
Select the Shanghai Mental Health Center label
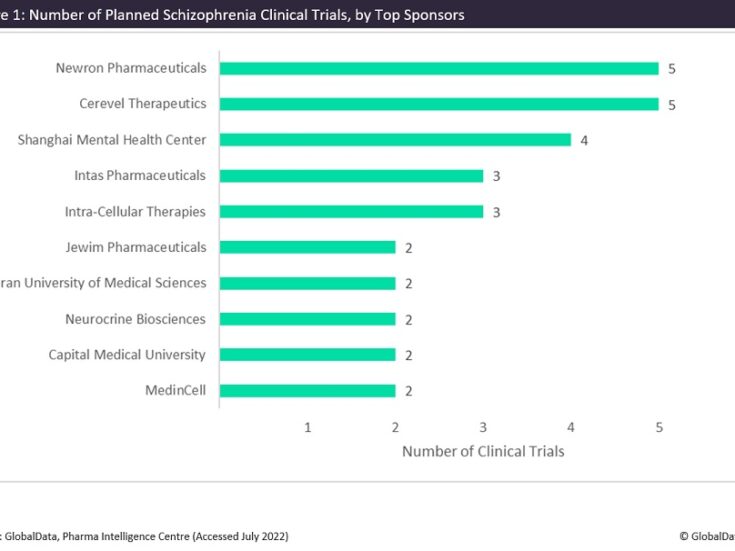pos(111,139)
